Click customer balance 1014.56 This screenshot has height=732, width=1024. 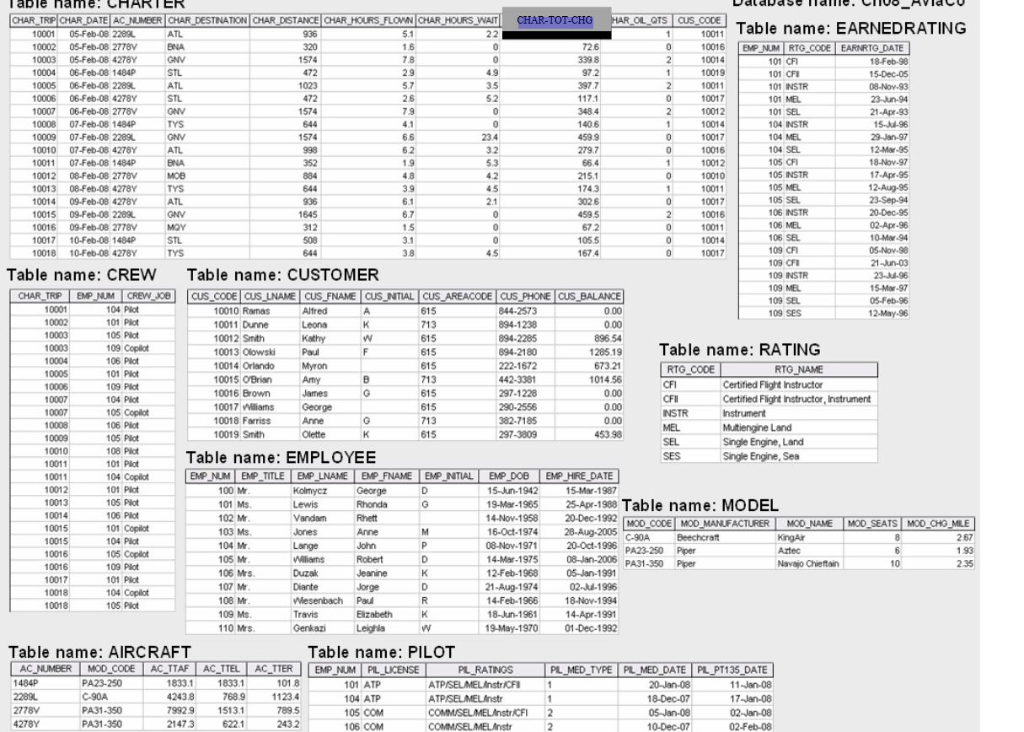tap(605, 379)
